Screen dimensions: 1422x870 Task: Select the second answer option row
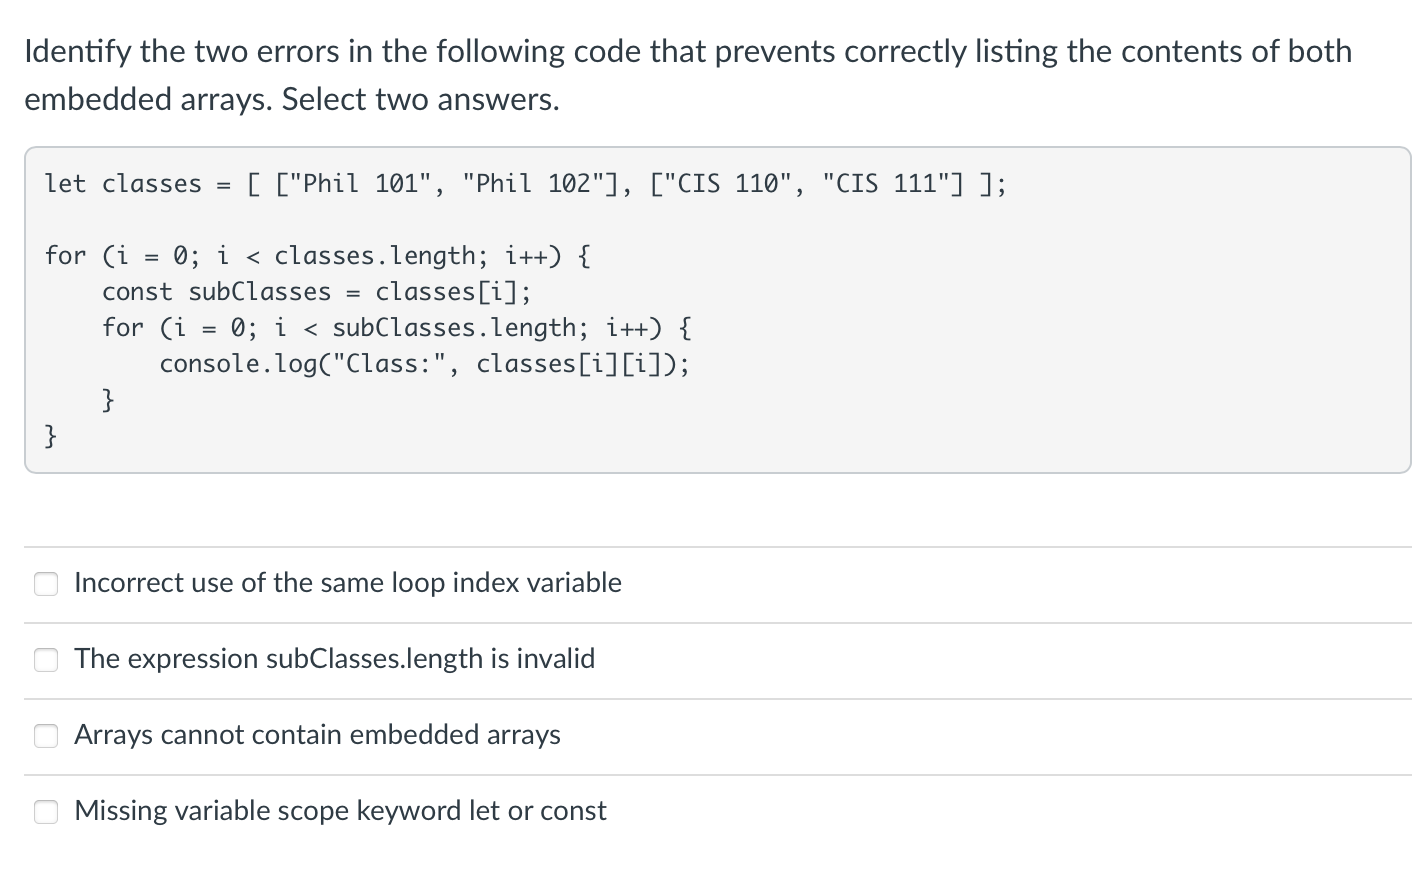tap(334, 659)
